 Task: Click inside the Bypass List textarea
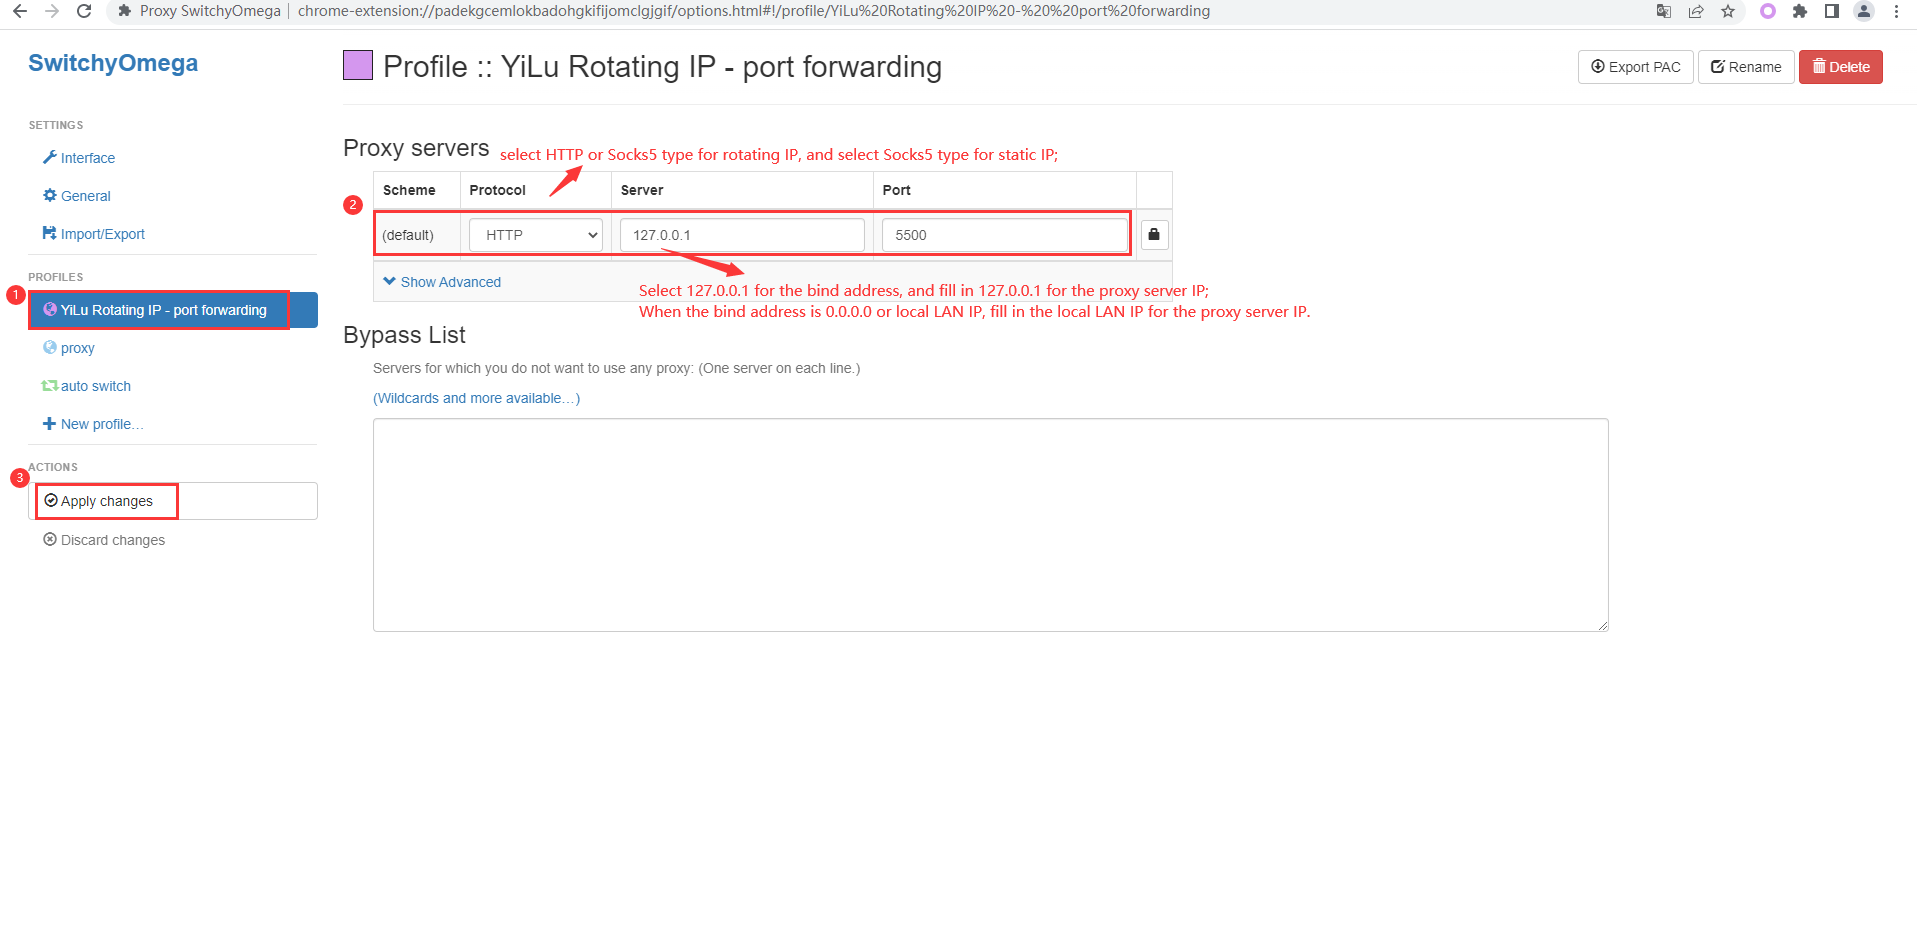point(990,525)
